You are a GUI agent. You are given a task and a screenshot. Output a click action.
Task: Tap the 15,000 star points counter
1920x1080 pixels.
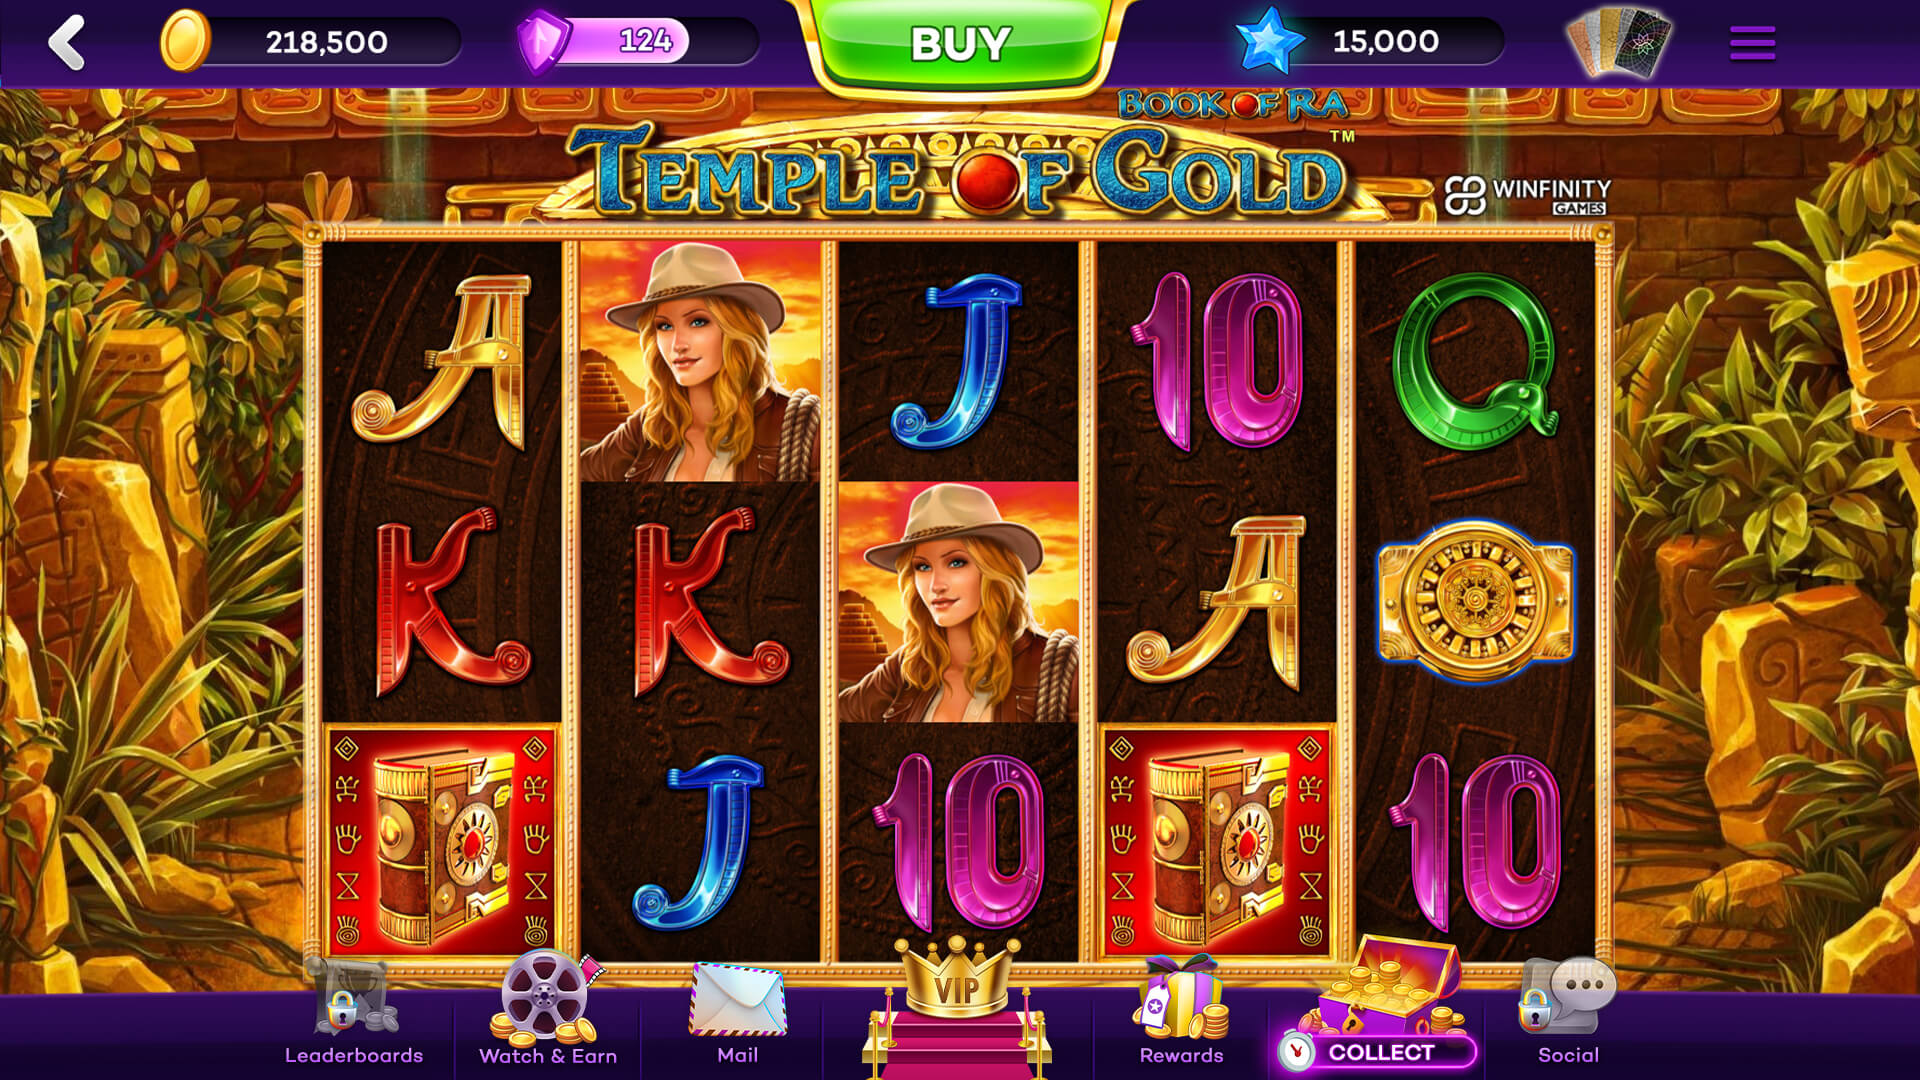[x=1386, y=41]
